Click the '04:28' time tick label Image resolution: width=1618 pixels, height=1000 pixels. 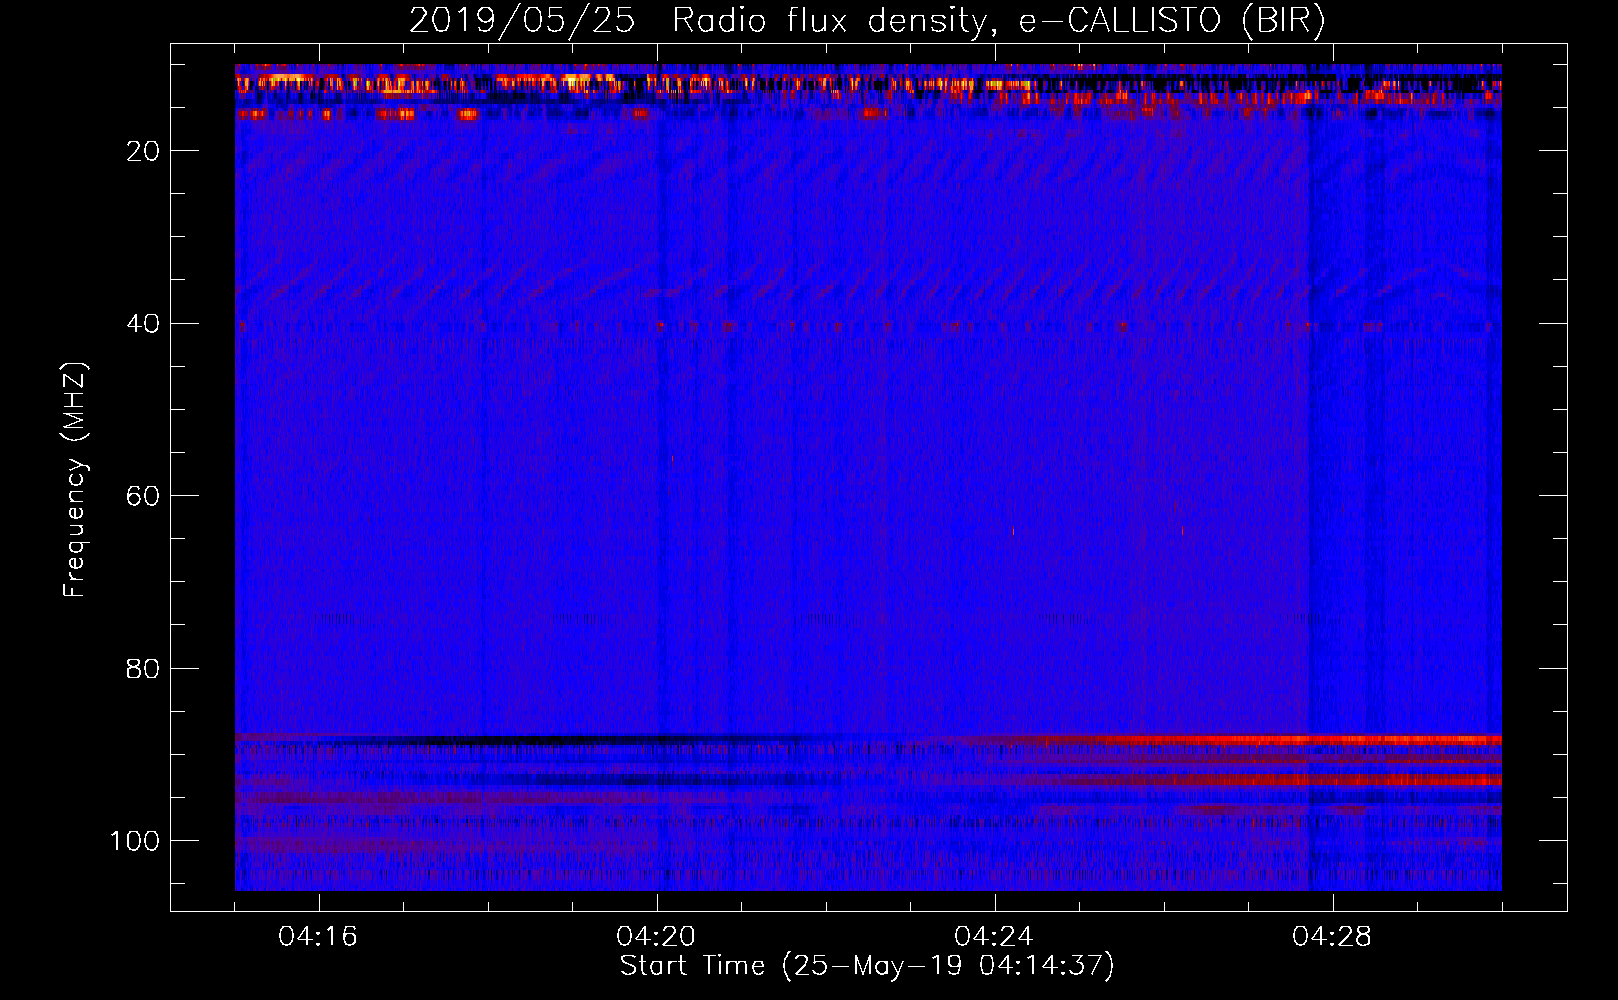1332,937
